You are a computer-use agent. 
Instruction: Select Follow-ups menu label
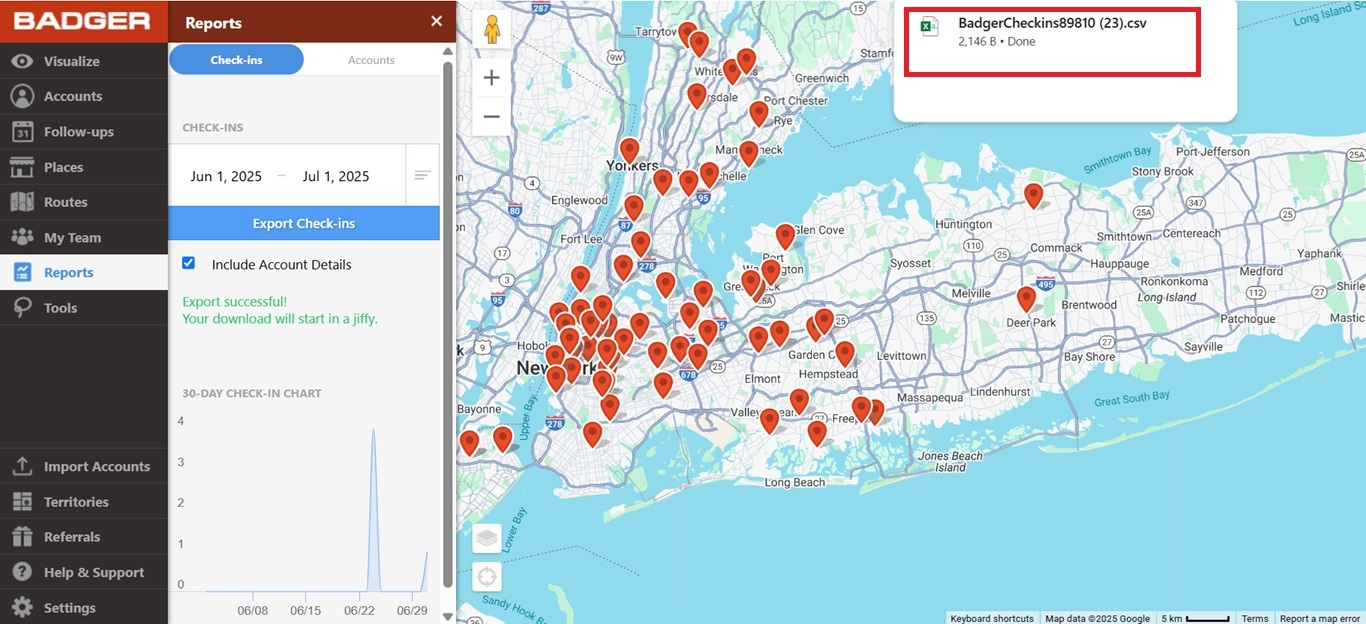coord(79,131)
